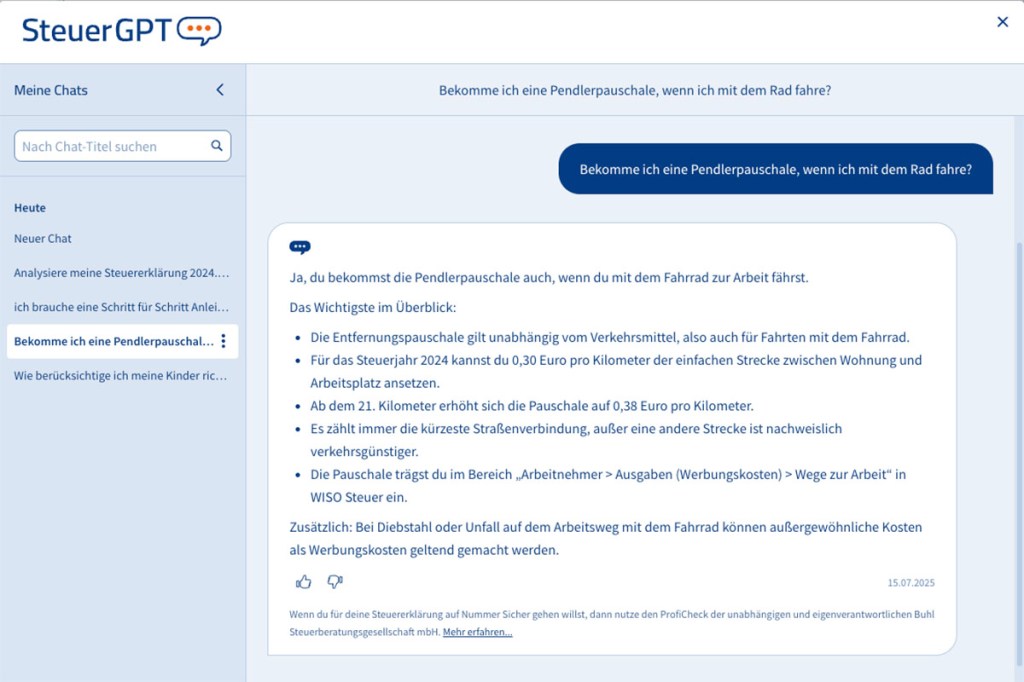Image resolution: width=1024 pixels, height=682 pixels.
Task: Click the 'Heute' section label
Action: click(30, 208)
